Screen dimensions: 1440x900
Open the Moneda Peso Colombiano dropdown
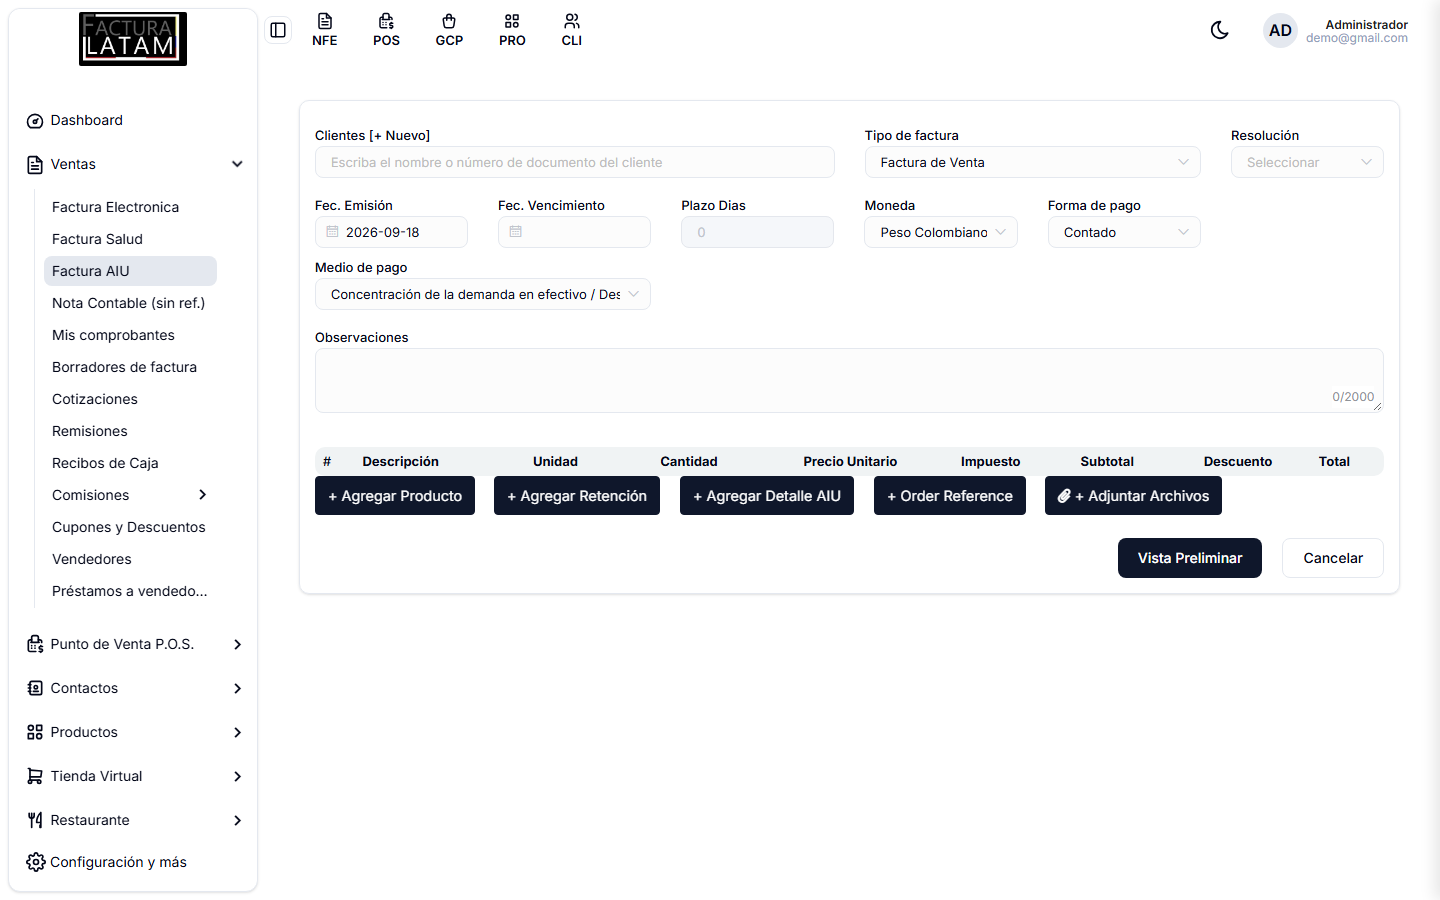[941, 232]
